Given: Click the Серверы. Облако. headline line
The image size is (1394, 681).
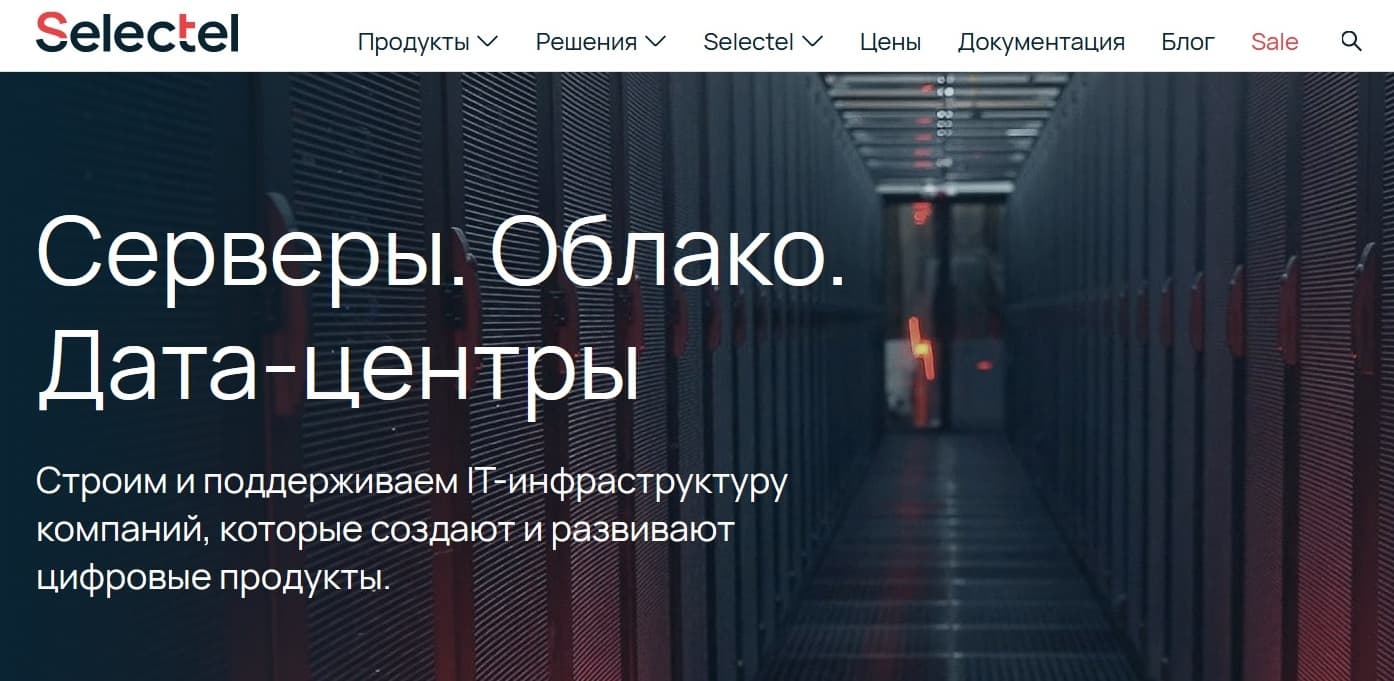Looking at the screenshot, I should click(440, 254).
